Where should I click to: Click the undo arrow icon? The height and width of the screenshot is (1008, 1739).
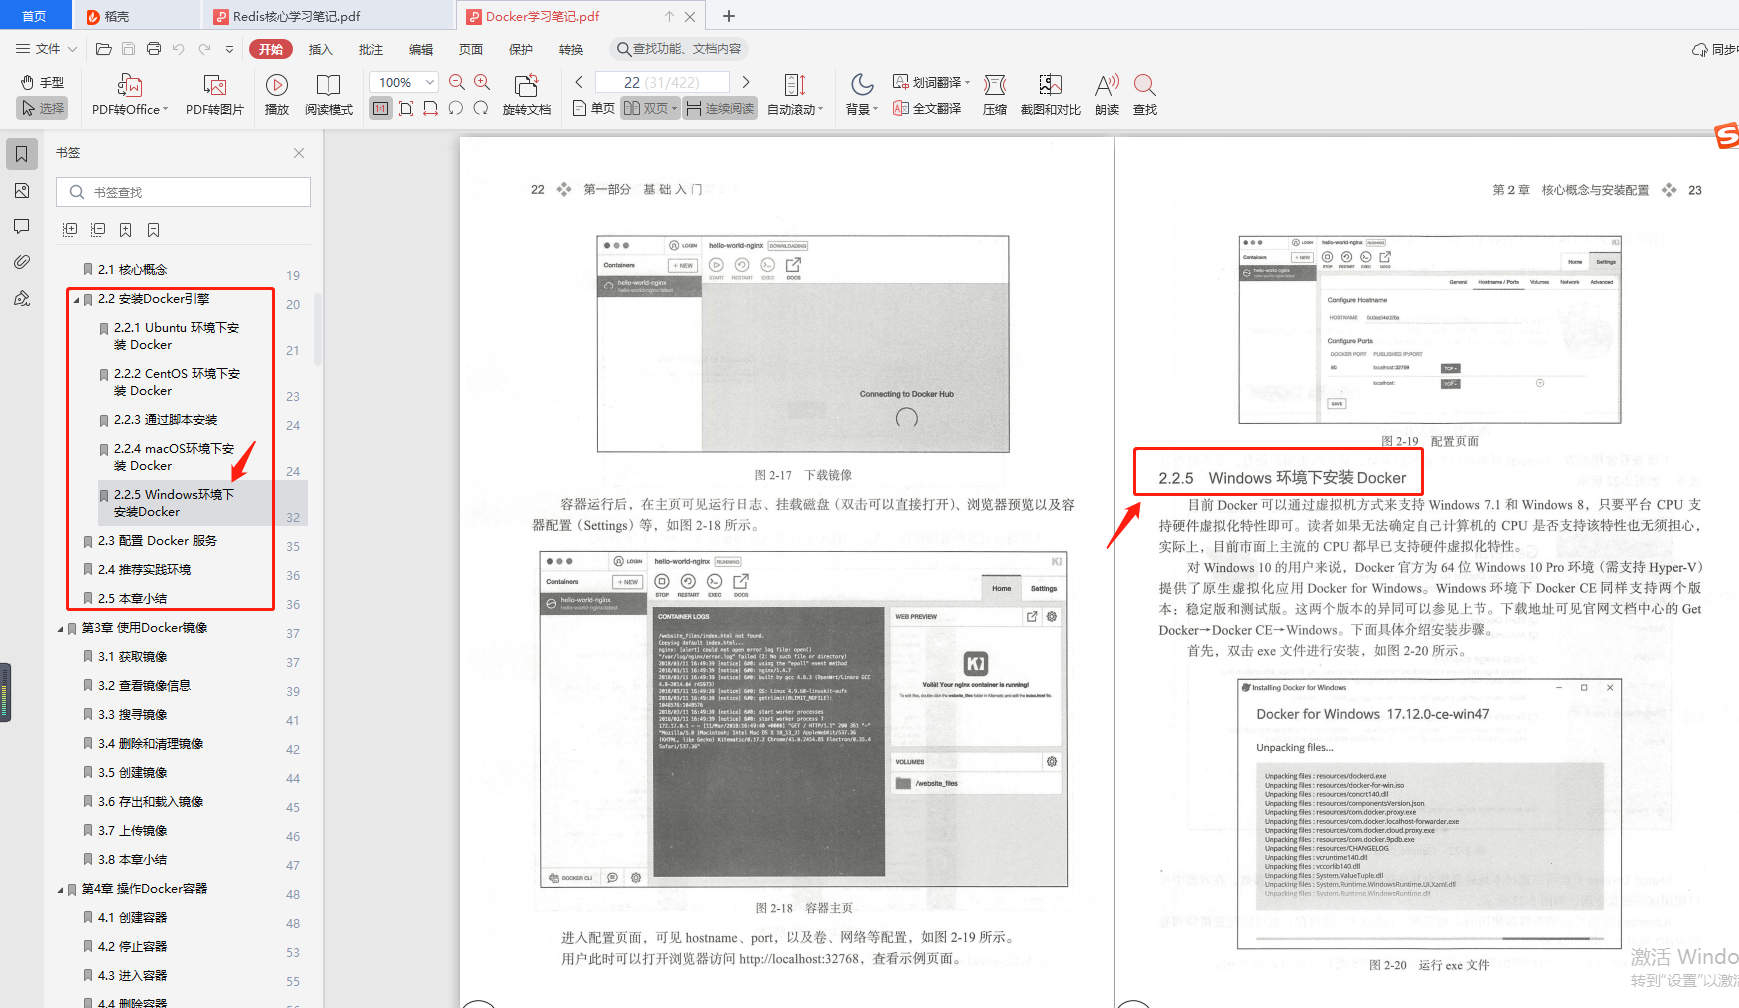pyautogui.click(x=178, y=49)
